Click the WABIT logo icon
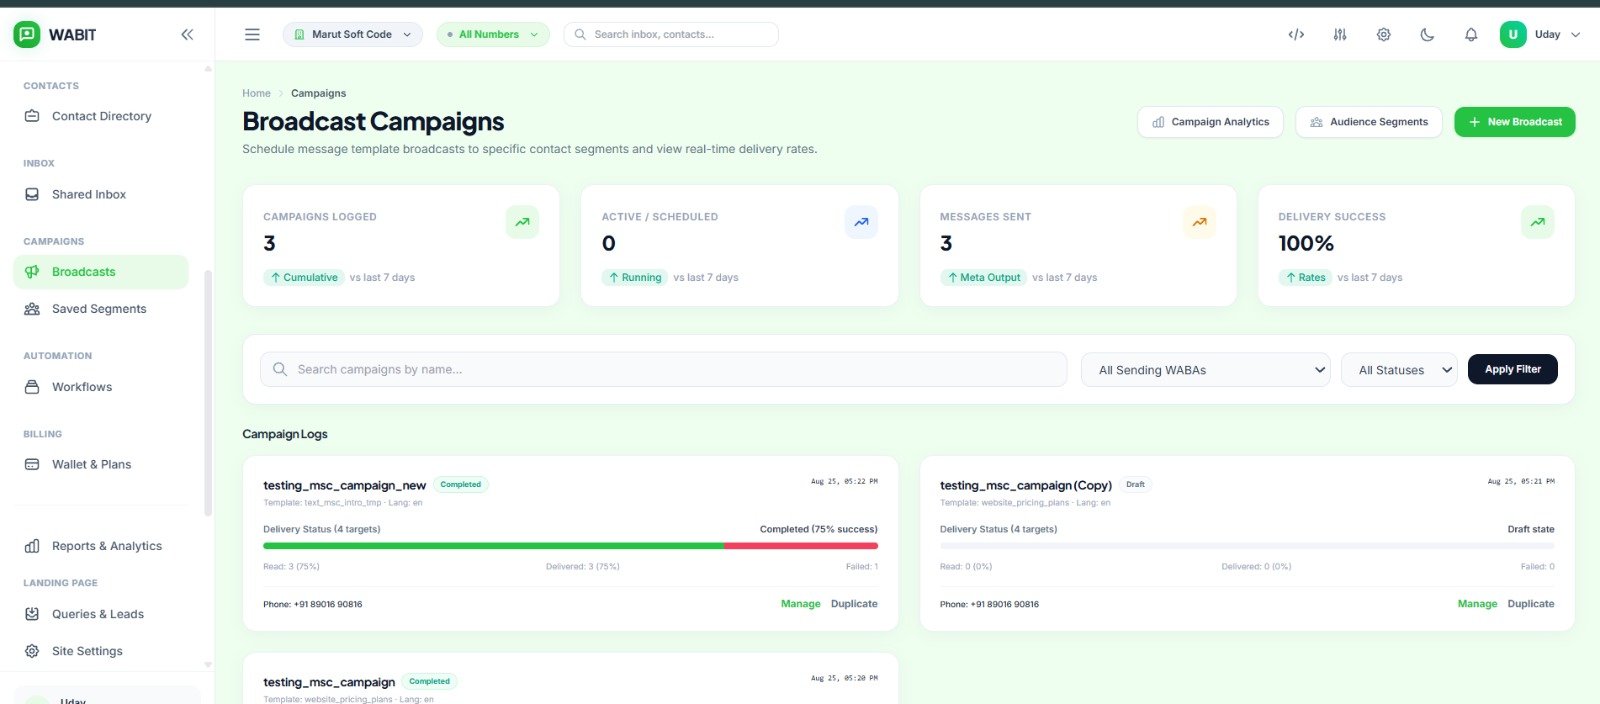 pos(27,35)
